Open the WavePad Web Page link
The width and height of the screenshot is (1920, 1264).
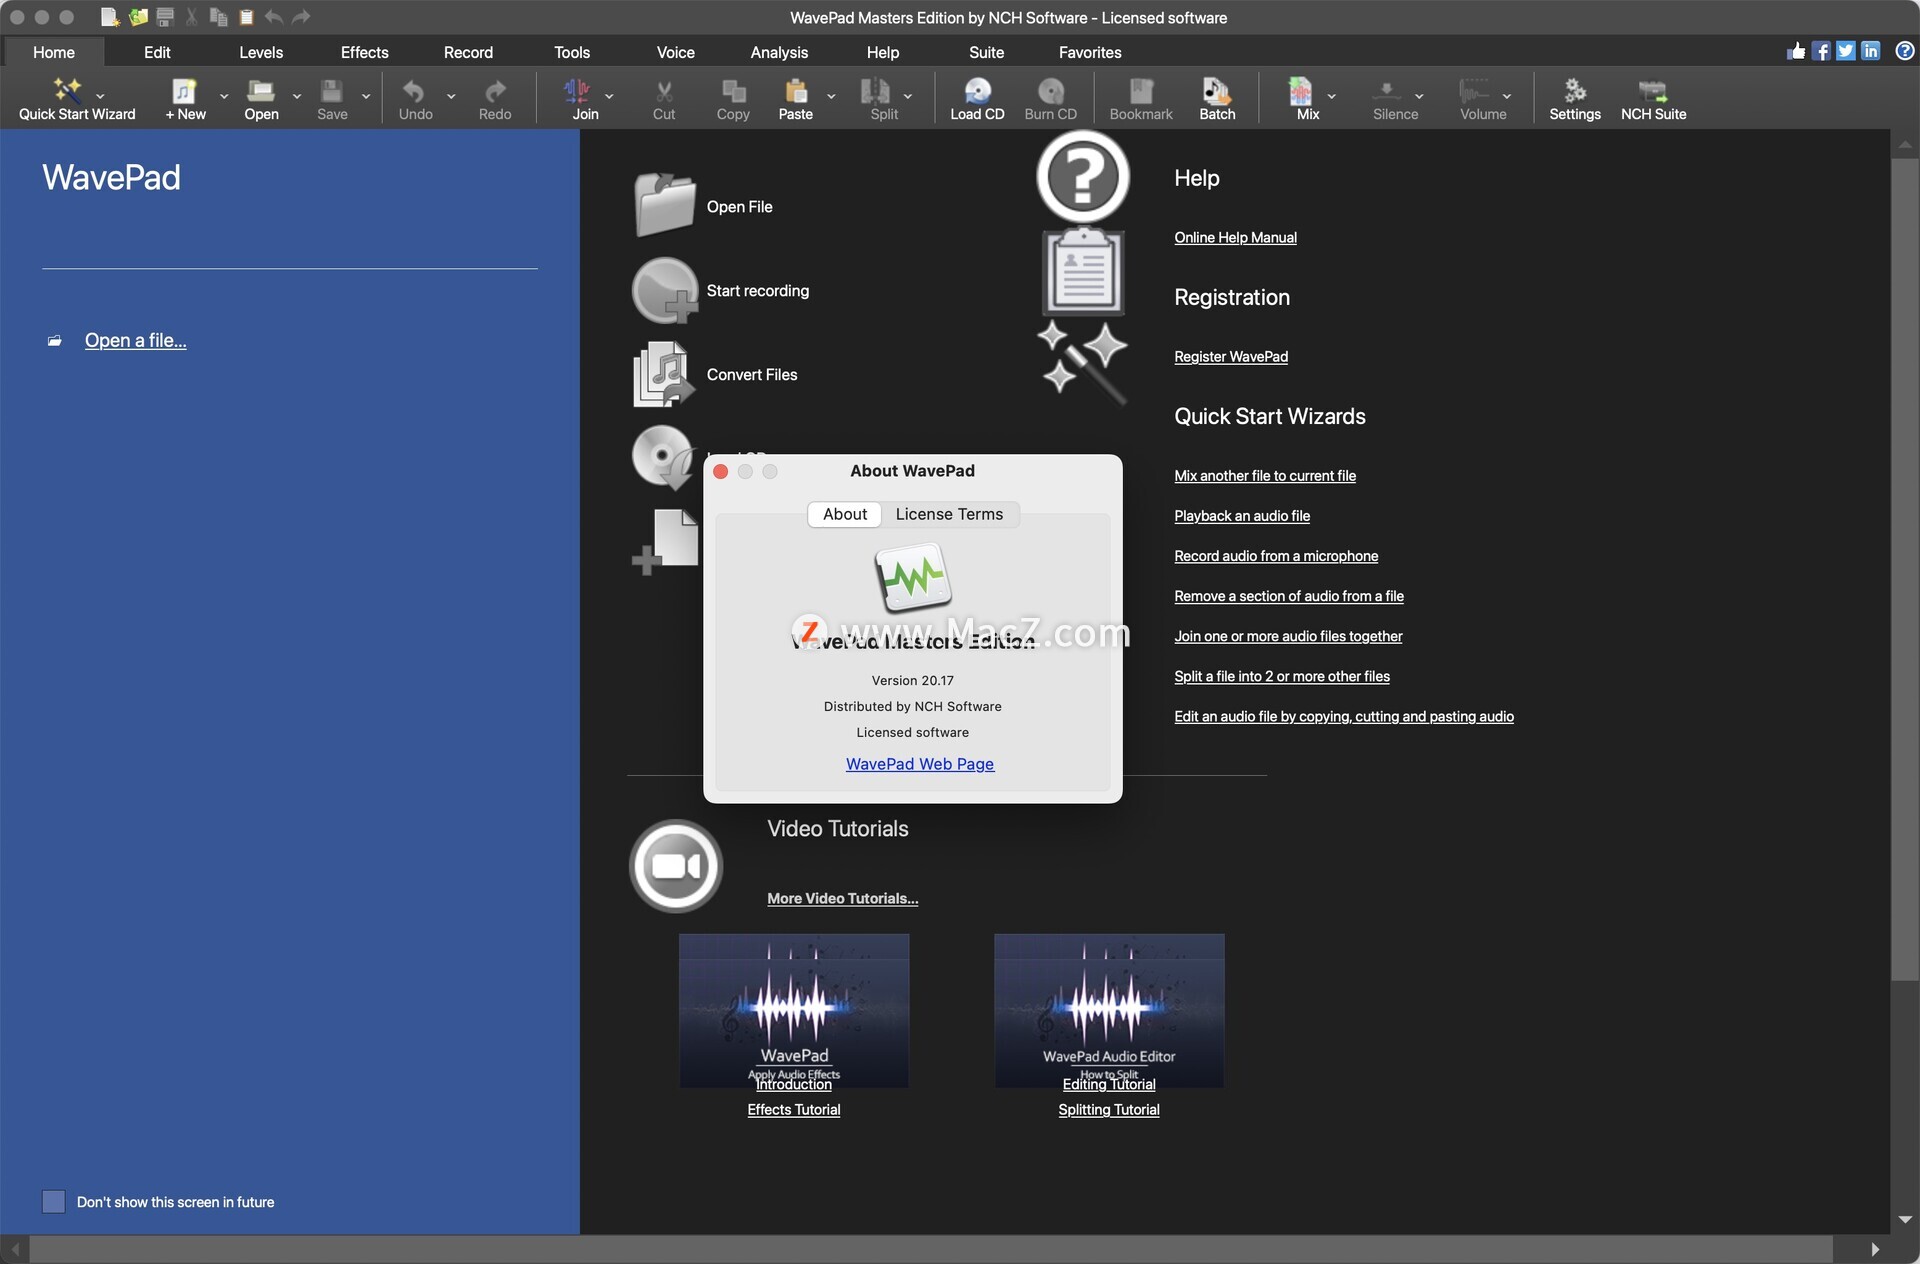(x=920, y=764)
